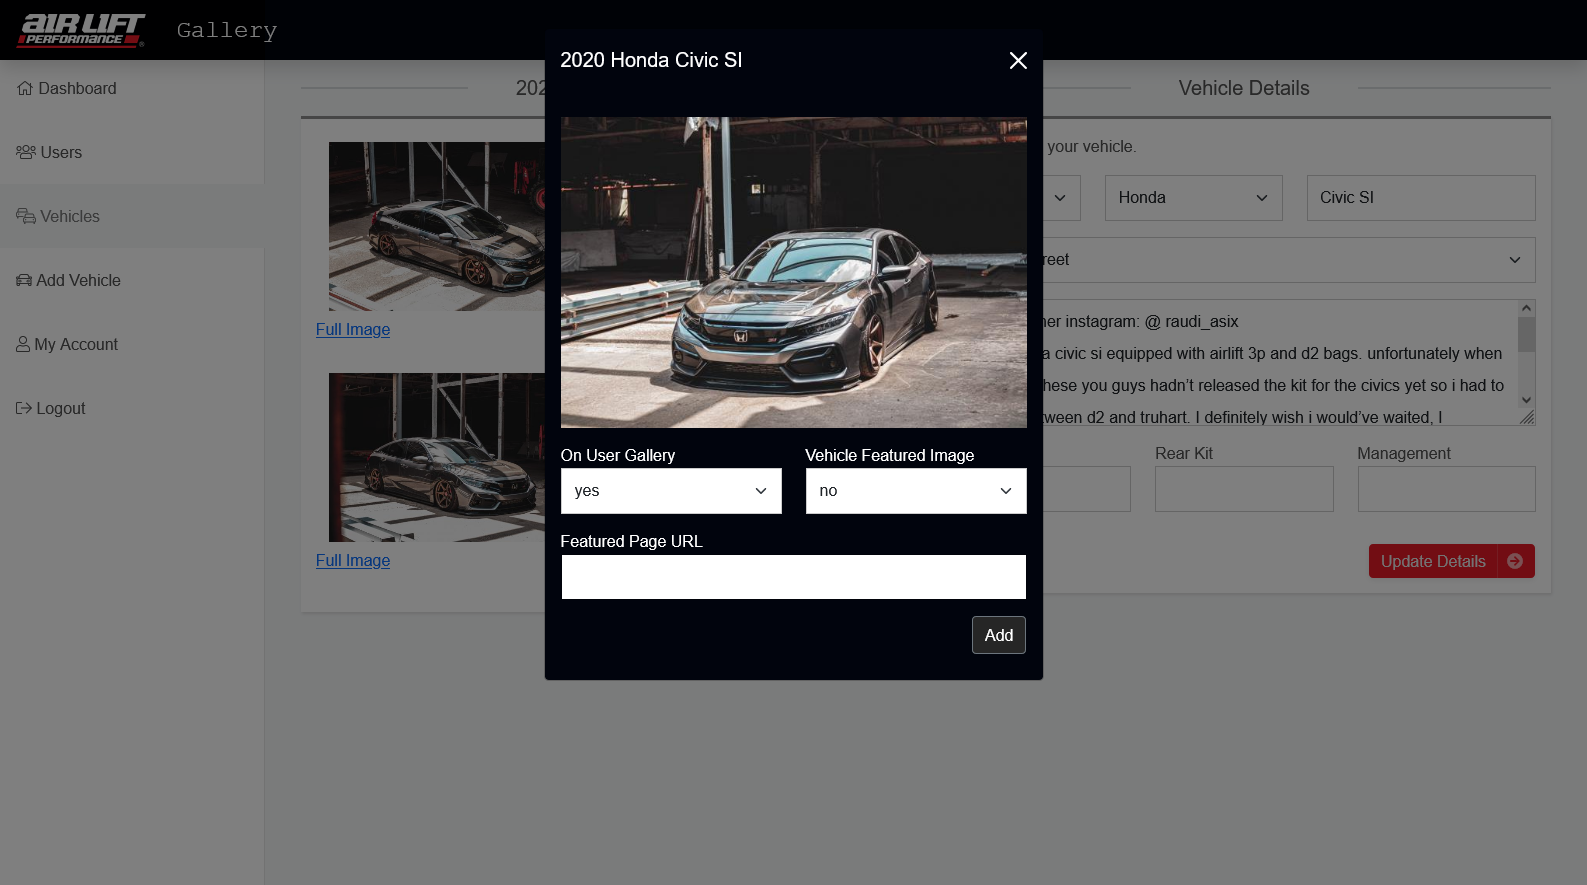Select Logout in sidebar
1587x885 pixels.
132,408
